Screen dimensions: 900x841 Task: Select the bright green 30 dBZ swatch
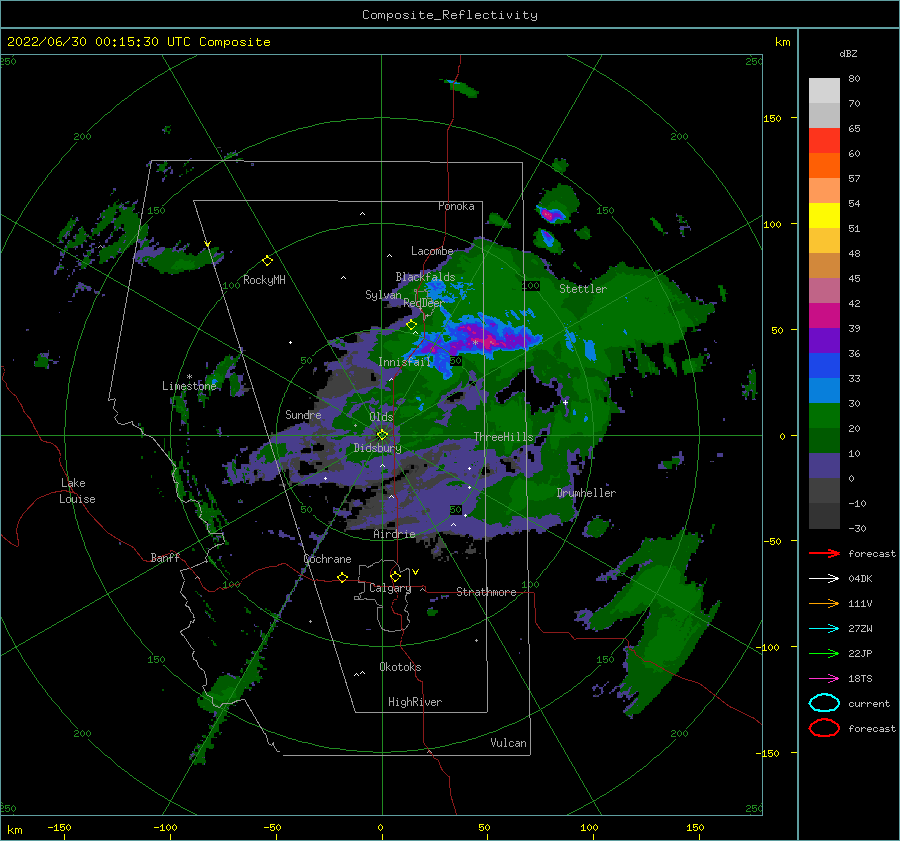[x=824, y=415]
